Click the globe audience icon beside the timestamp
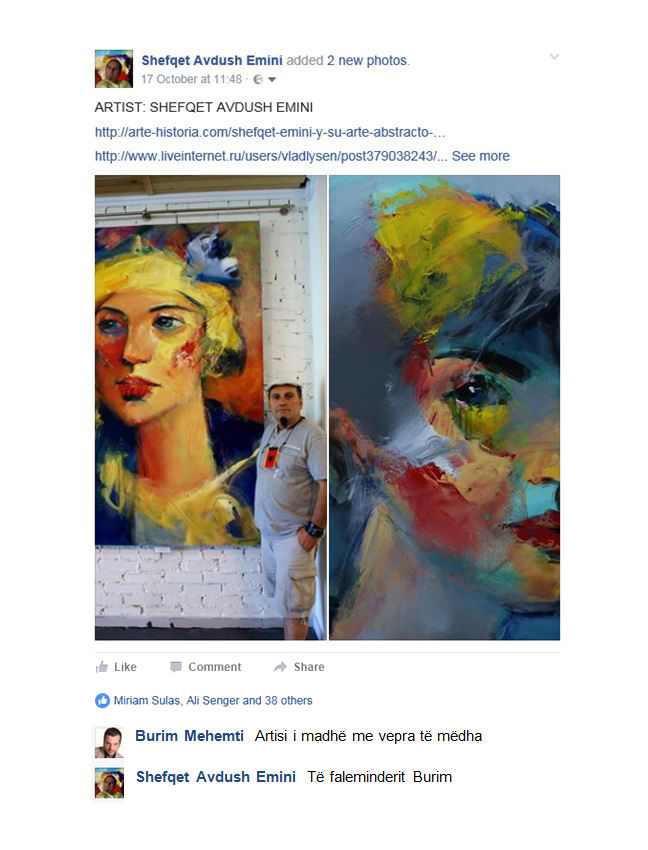This screenshot has height=850, width=648. [258, 80]
